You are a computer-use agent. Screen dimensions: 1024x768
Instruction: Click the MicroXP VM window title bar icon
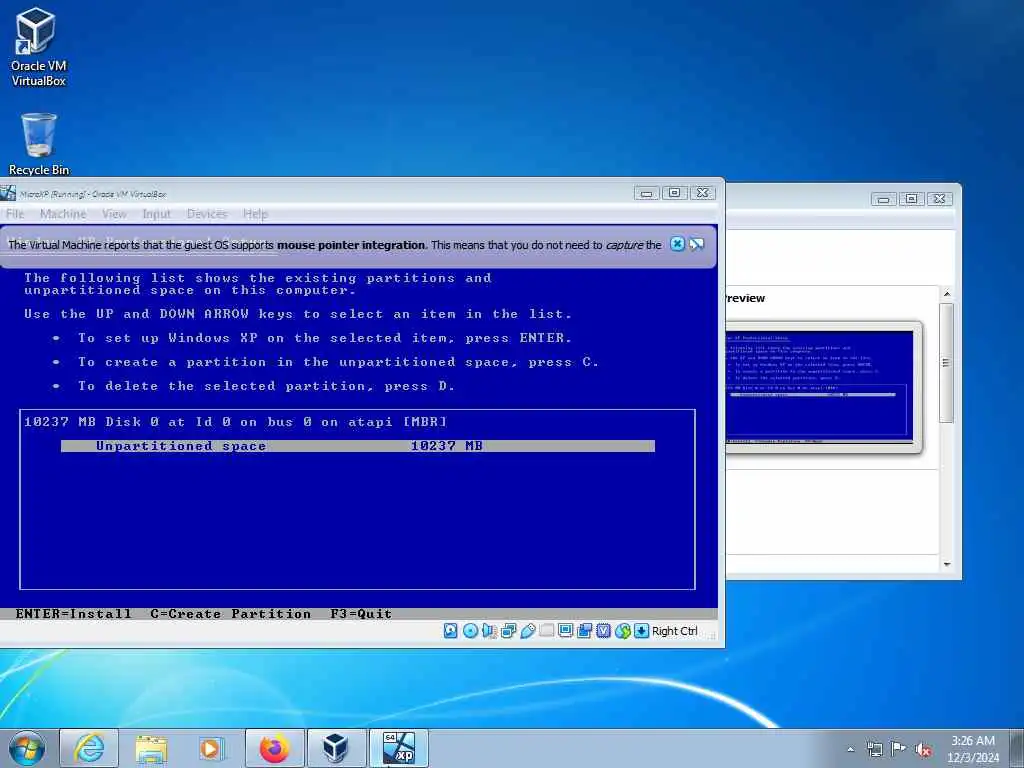(x=8, y=193)
